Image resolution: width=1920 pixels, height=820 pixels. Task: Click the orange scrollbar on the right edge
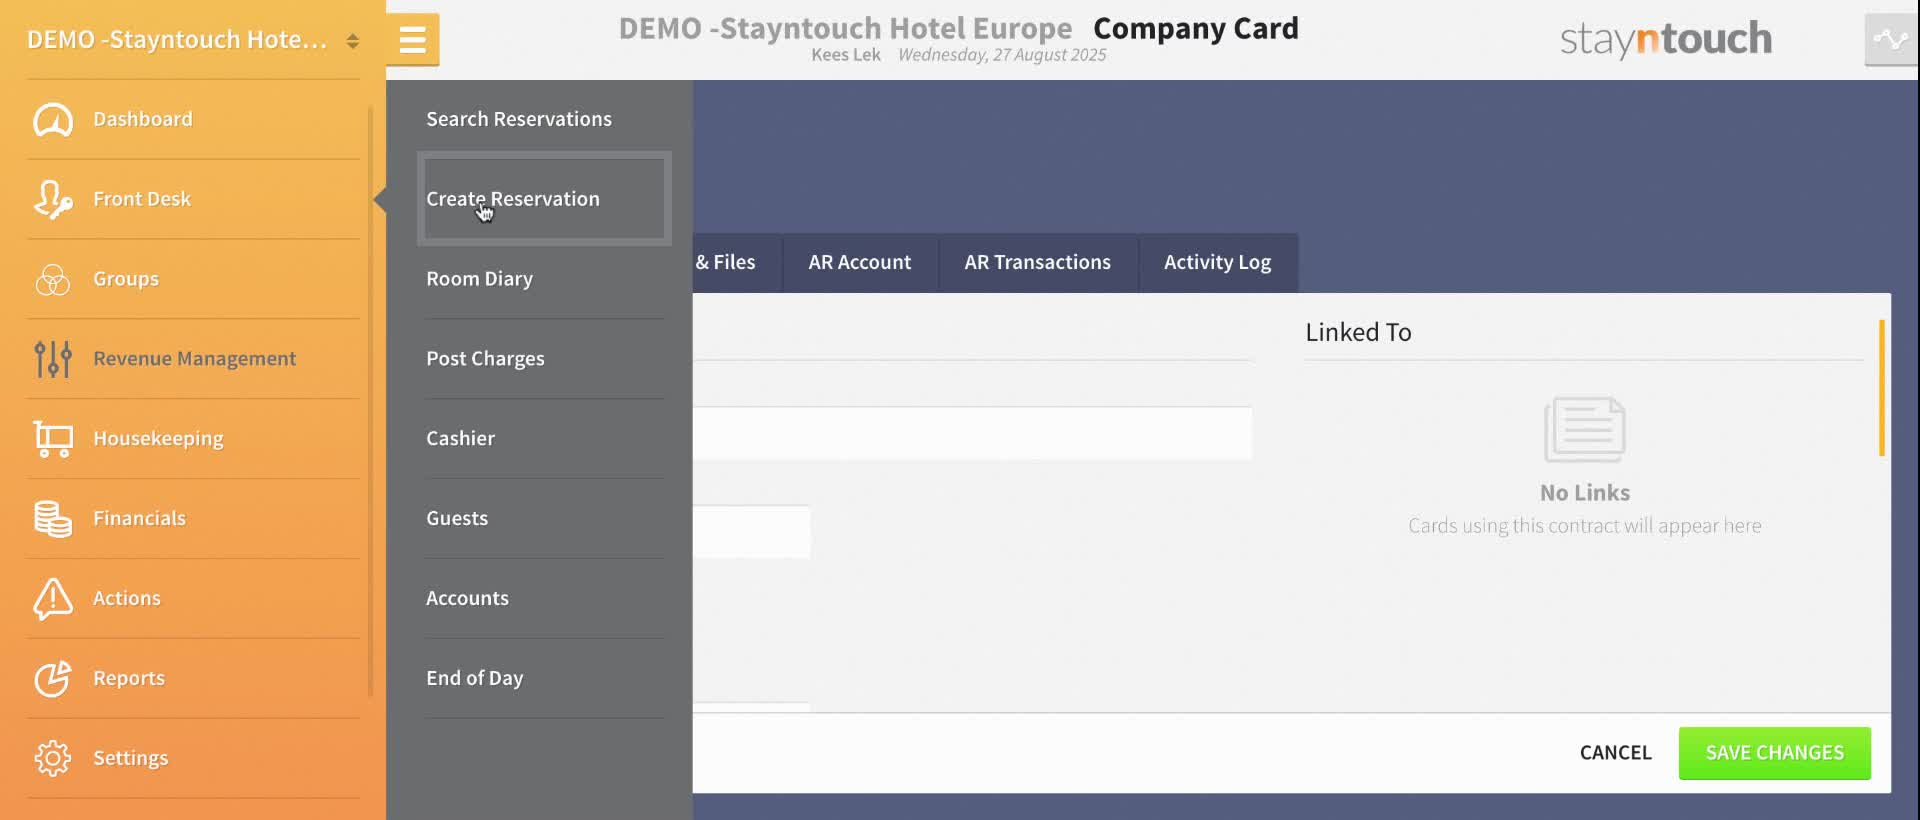(x=1882, y=388)
